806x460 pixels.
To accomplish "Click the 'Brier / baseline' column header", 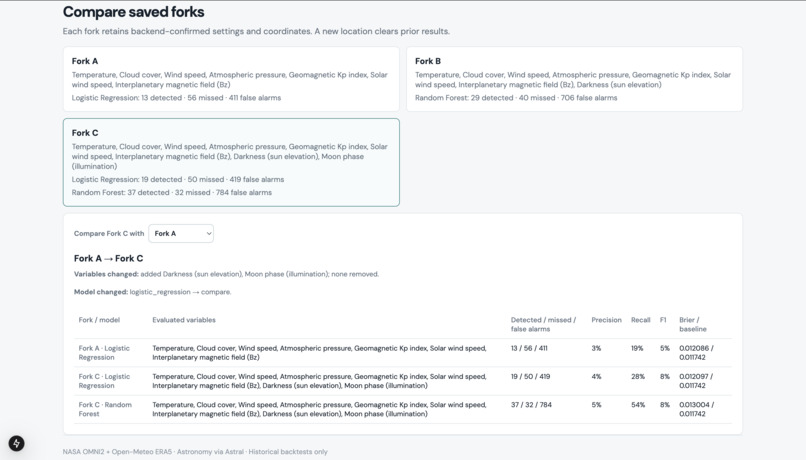I will 693,324.
